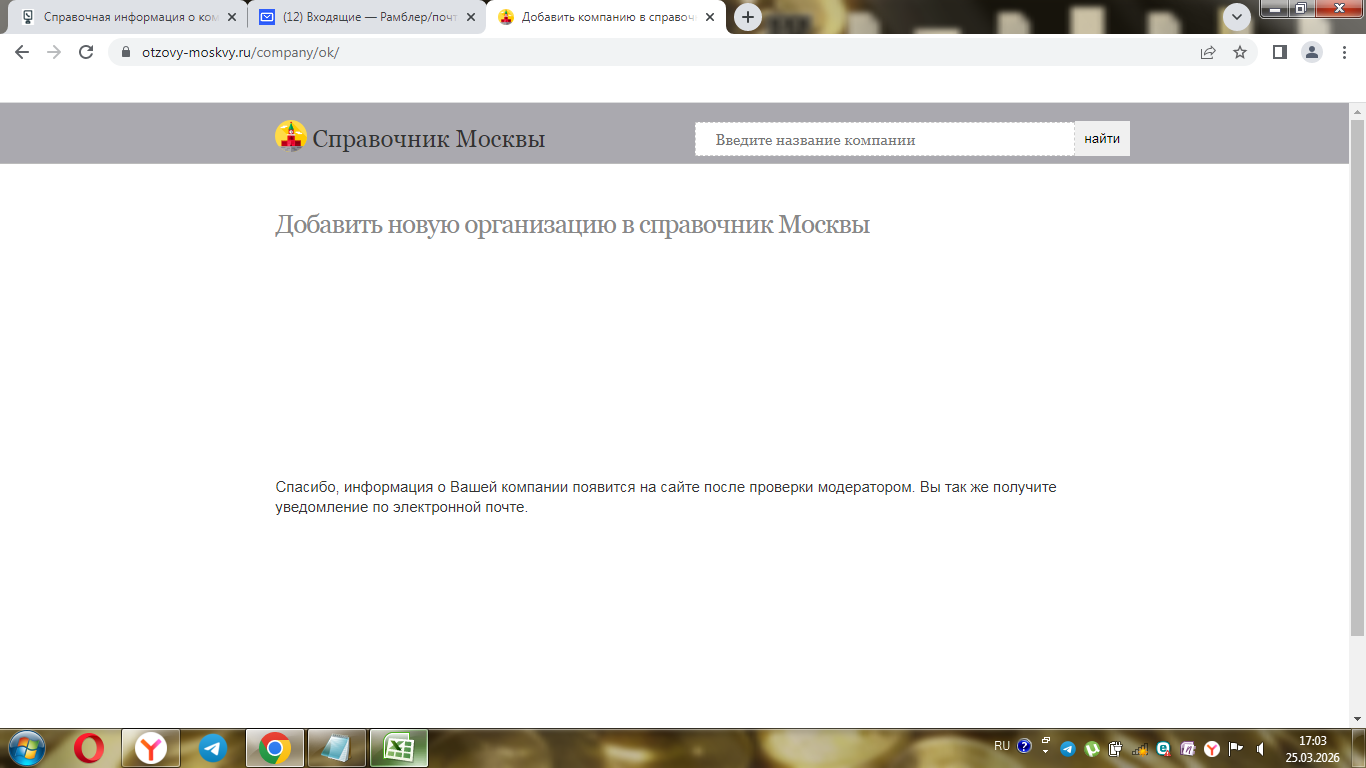Click the address bar URL
The height and width of the screenshot is (768, 1366).
pyautogui.click(x=241, y=52)
